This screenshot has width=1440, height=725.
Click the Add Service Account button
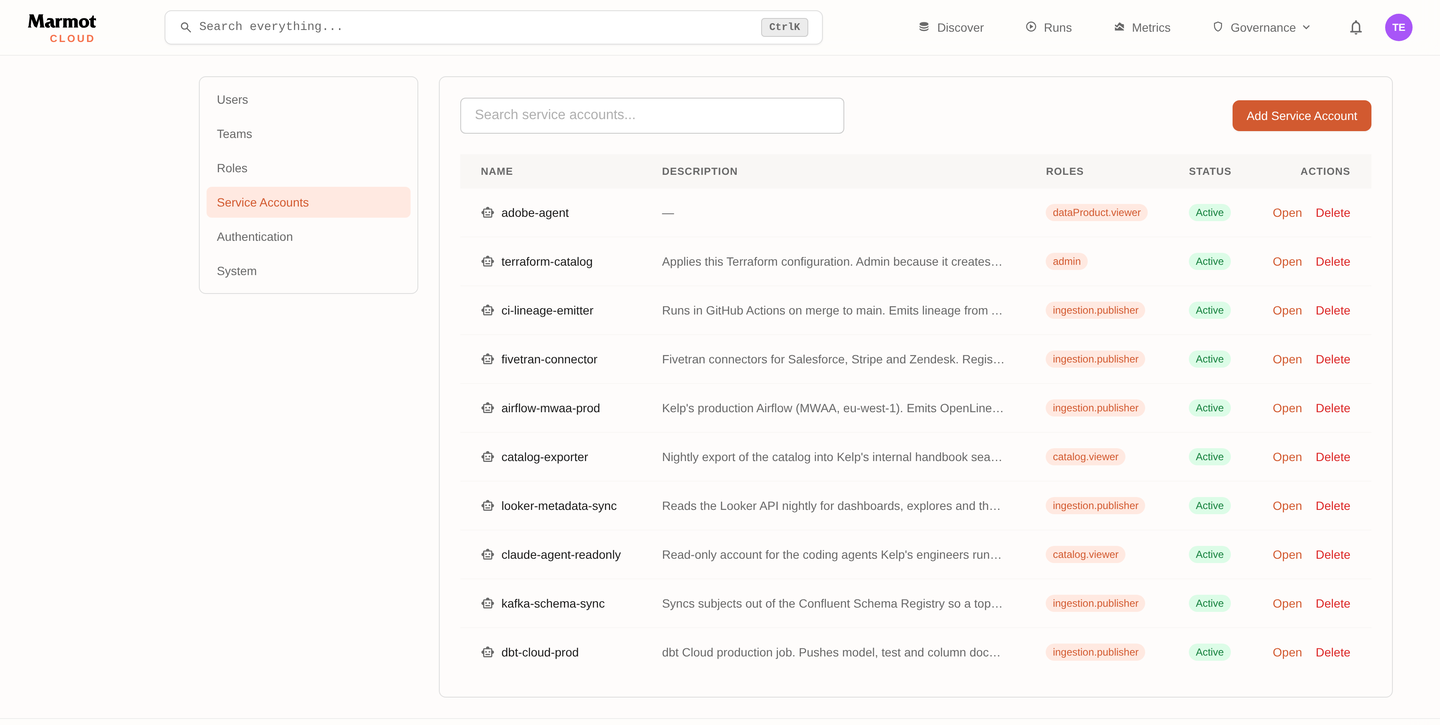(1301, 116)
